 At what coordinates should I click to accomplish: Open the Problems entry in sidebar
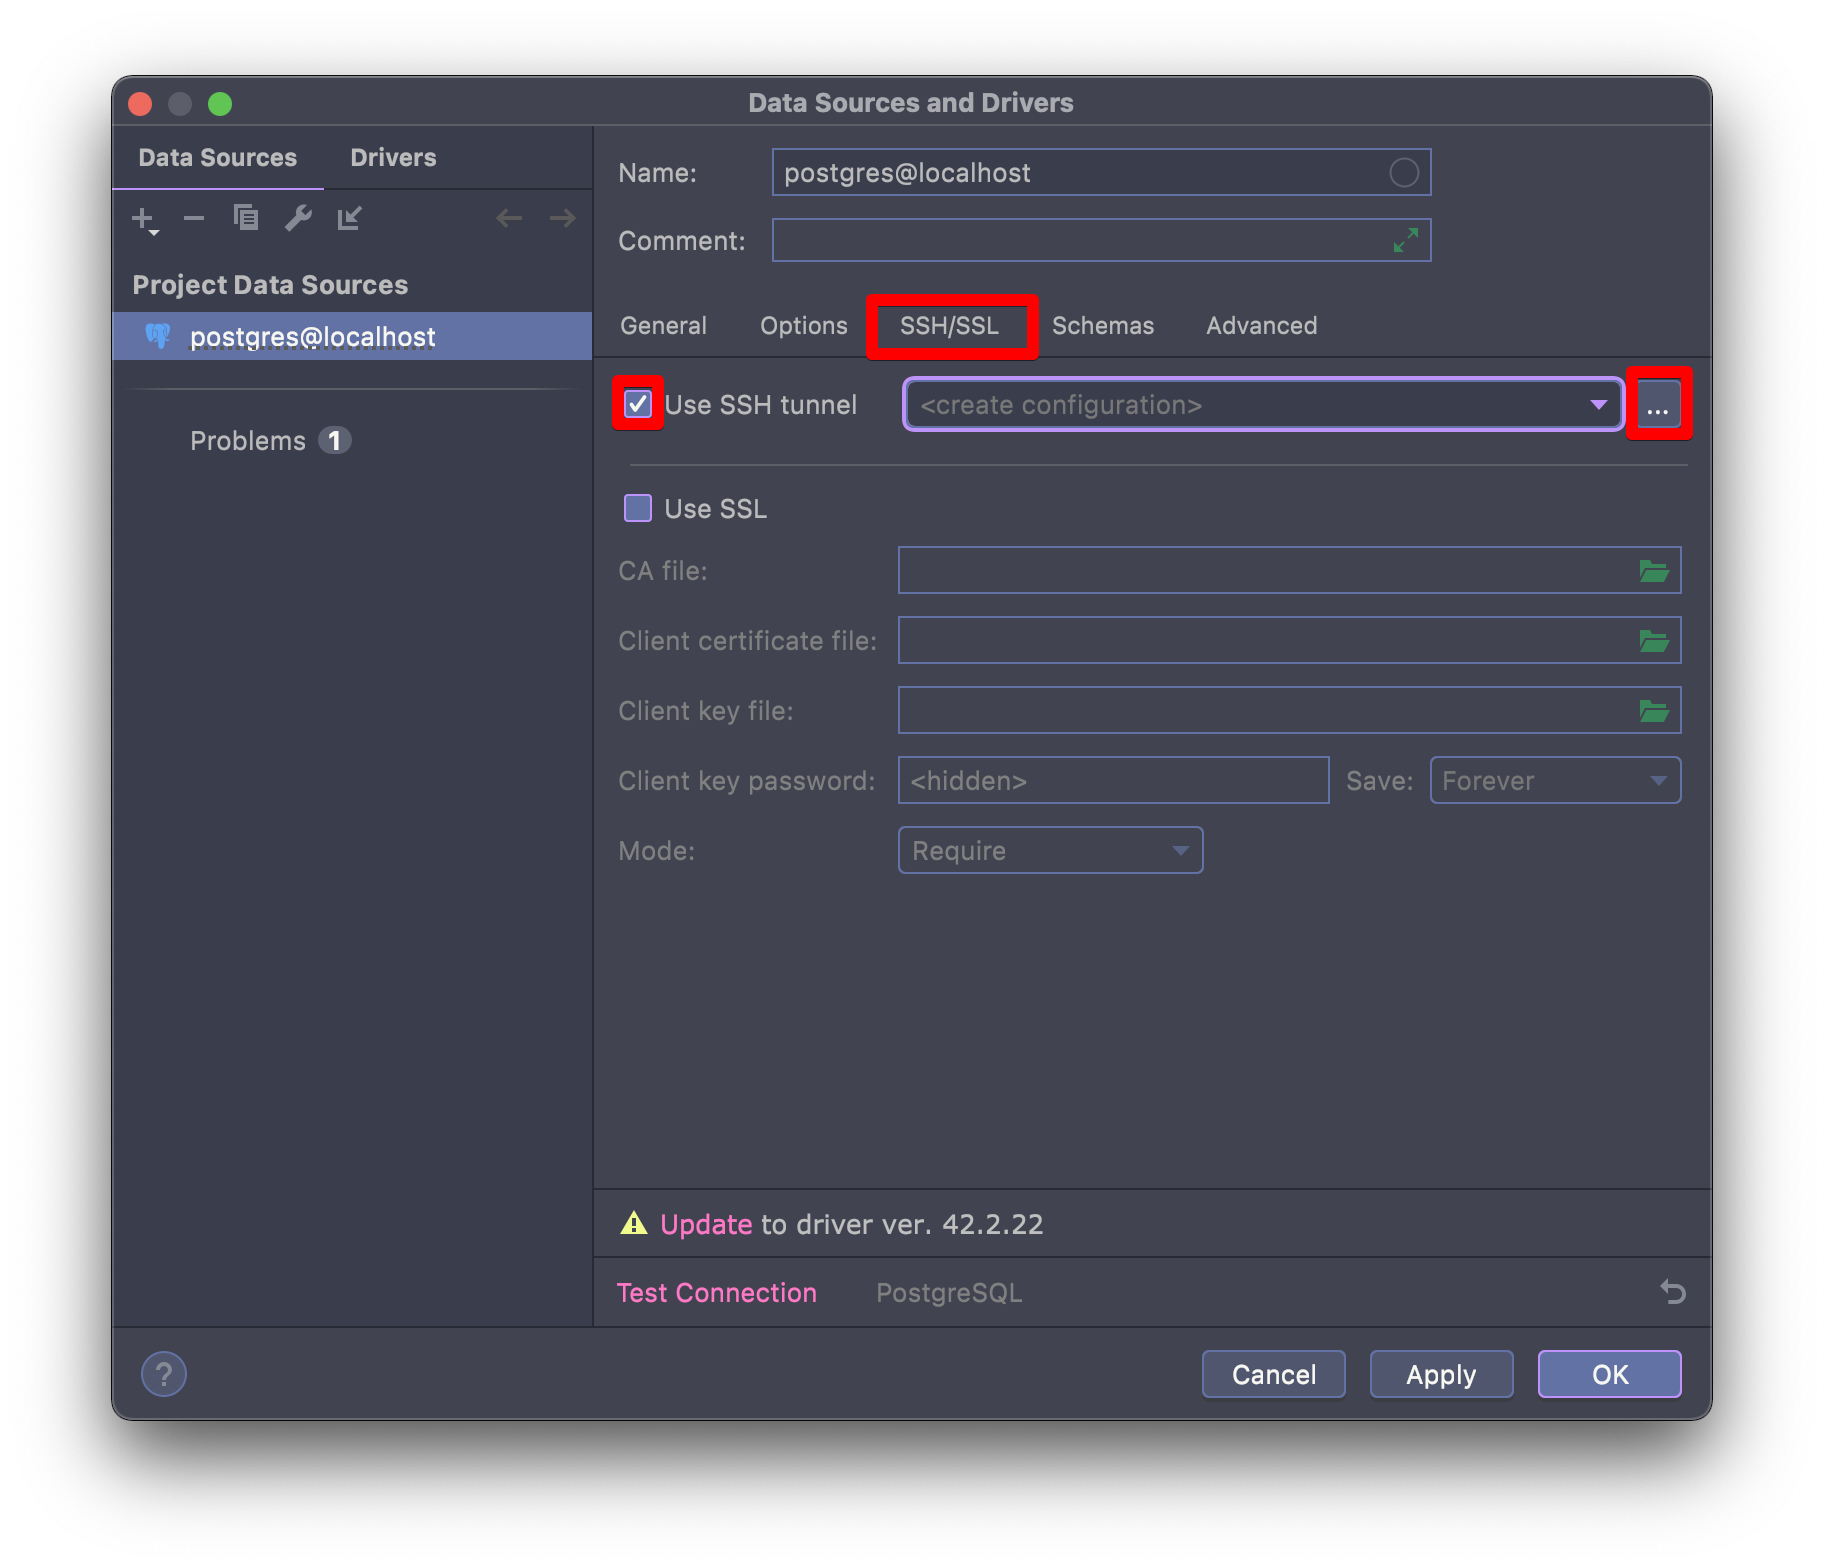click(248, 441)
